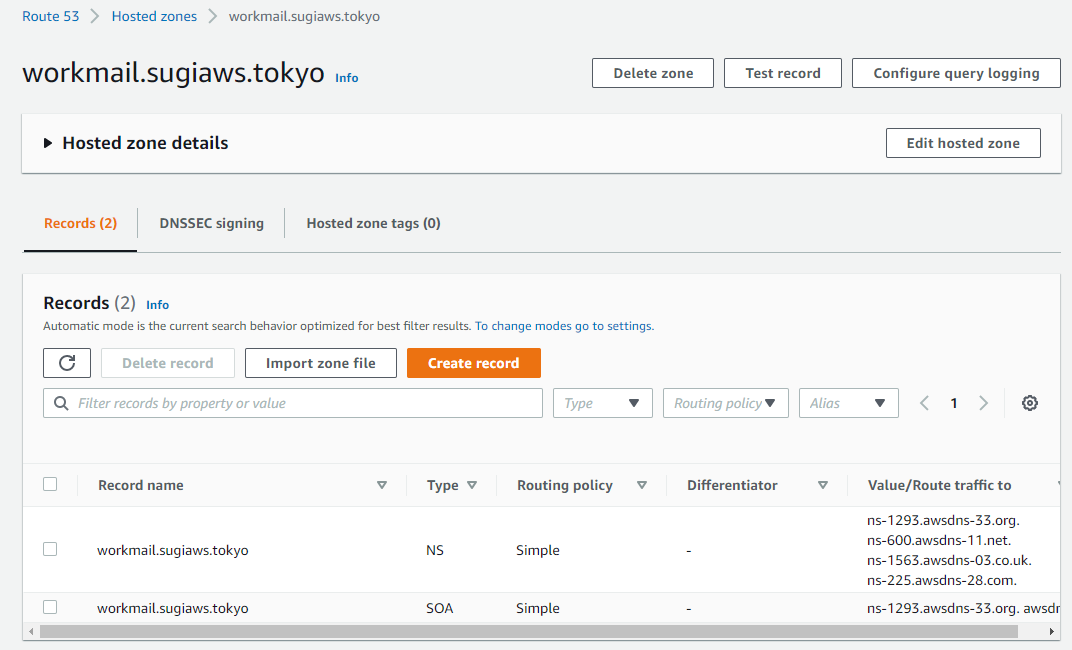Image resolution: width=1072 pixels, height=650 pixels.
Task: Switch to Records (2) tab
Action: pyautogui.click(x=81, y=224)
